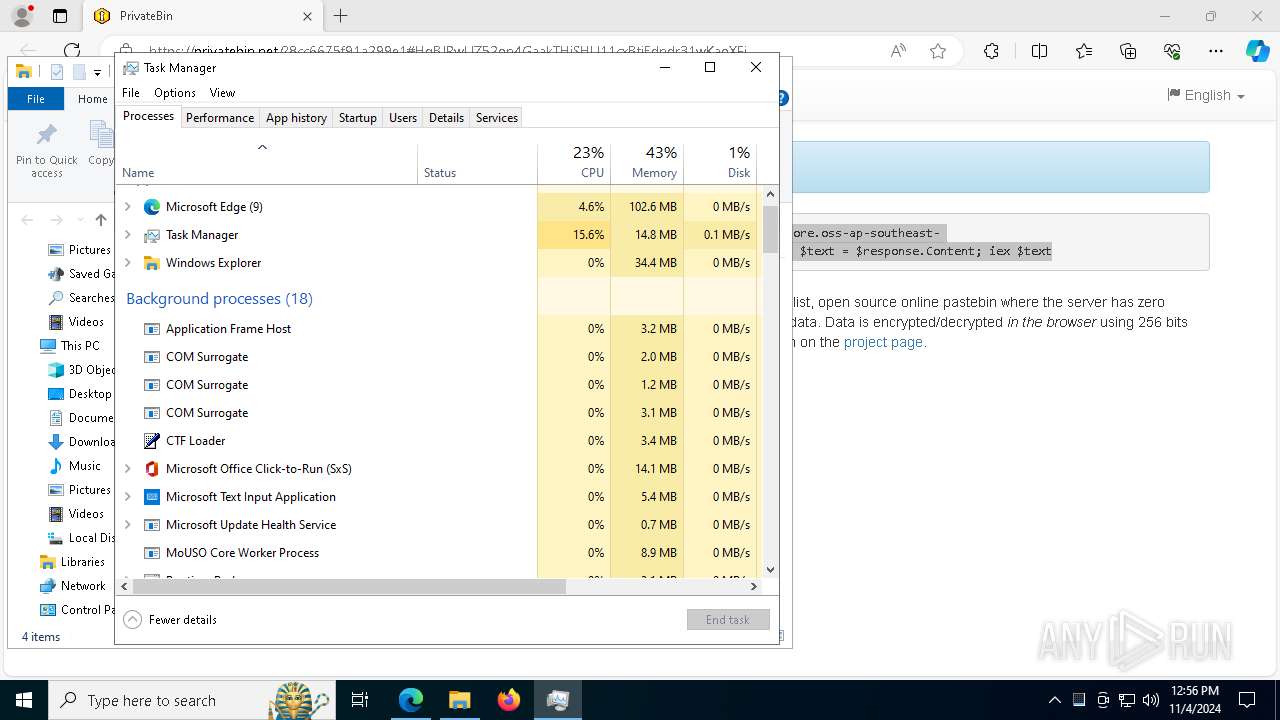Screen dimensions: 1280x720
Task: Add this page to favorites star
Action: [938, 51]
